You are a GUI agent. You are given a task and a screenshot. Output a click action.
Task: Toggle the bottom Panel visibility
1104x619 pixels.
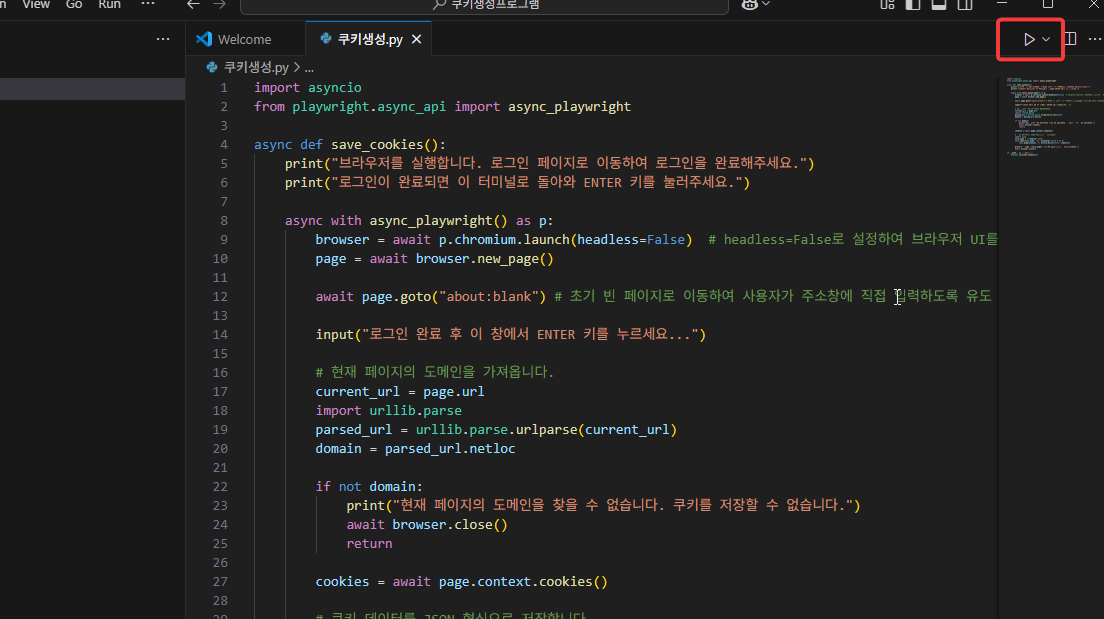pos(938,5)
